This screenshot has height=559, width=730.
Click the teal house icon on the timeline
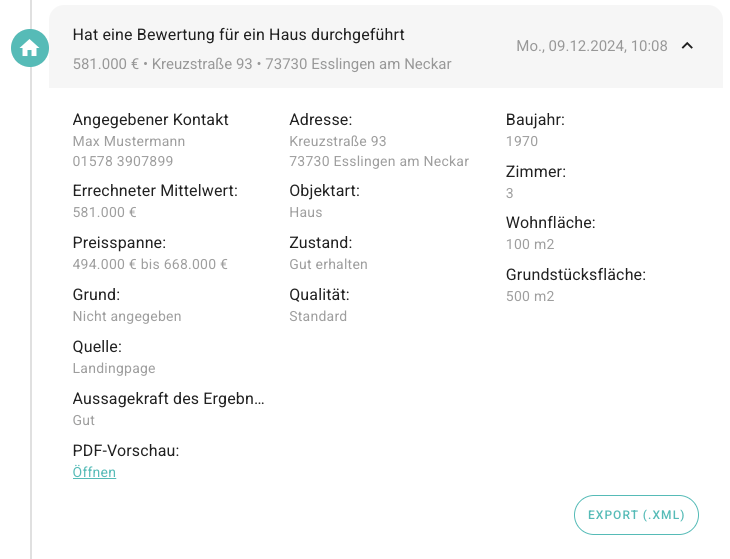pyautogui.click(x=30, y=48)
